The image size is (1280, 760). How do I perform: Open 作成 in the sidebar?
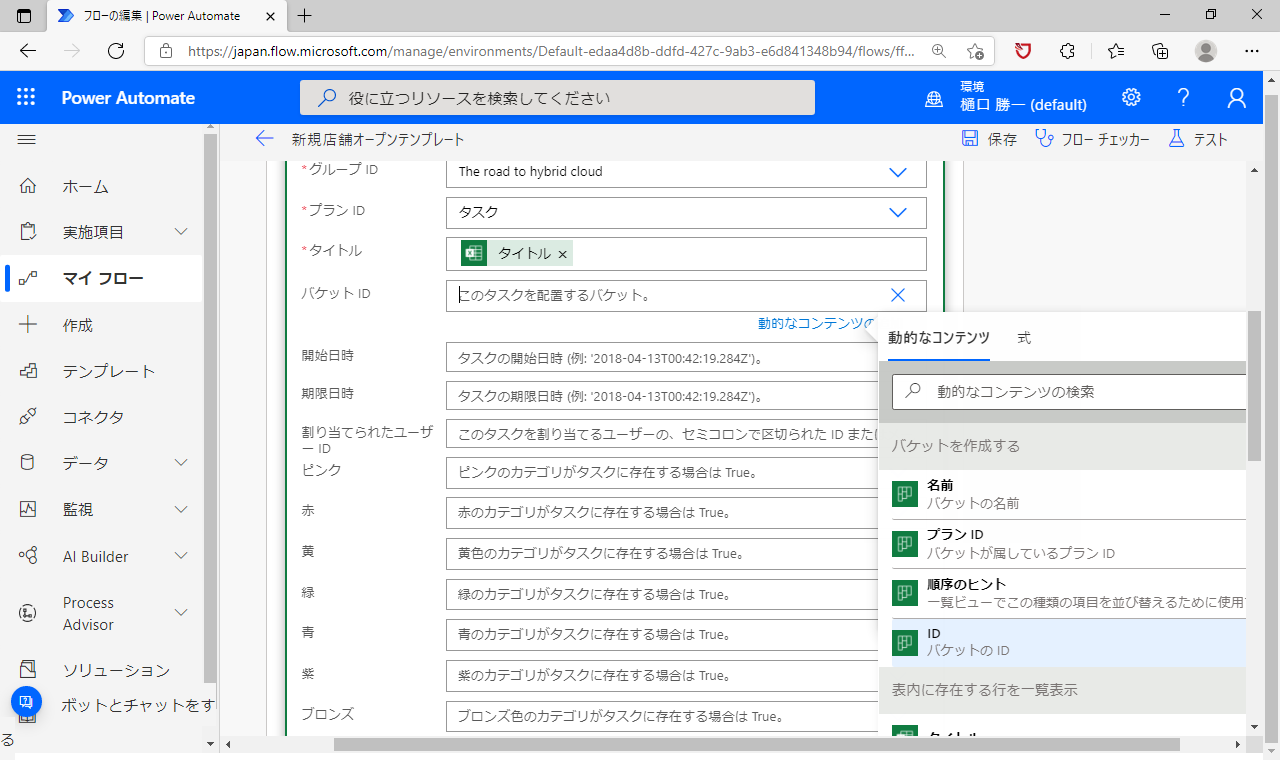(78, 325)
